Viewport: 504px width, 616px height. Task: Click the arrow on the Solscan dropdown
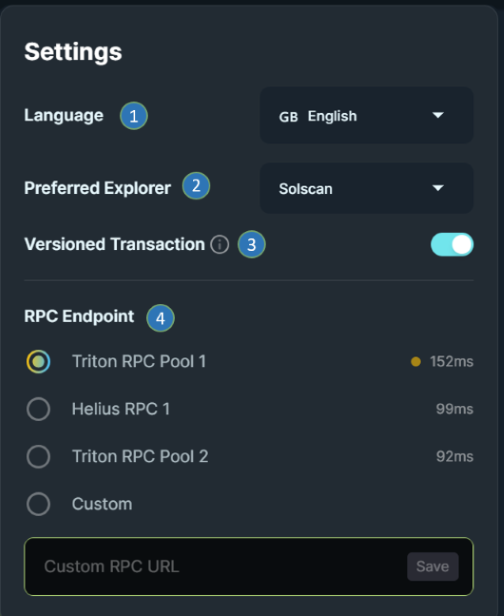(438, 188)
